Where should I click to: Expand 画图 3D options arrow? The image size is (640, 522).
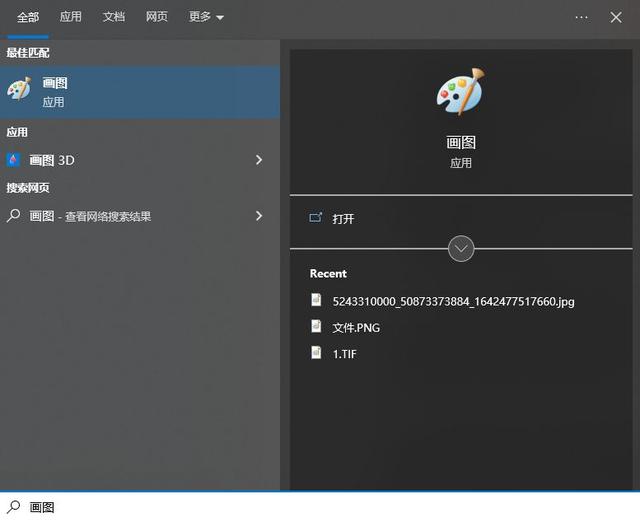point(259,160)
